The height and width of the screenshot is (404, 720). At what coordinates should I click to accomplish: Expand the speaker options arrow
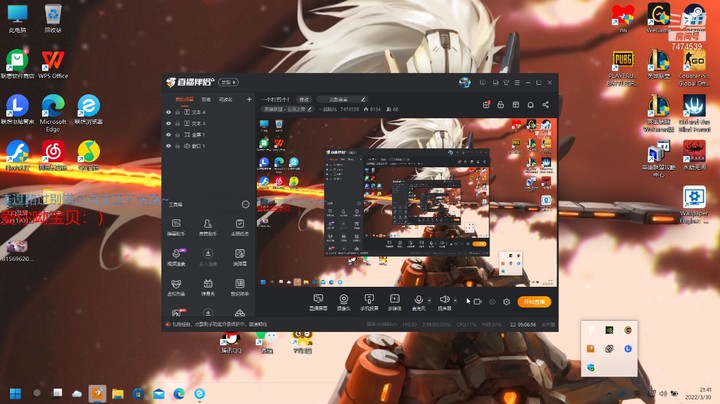point(455,300)
